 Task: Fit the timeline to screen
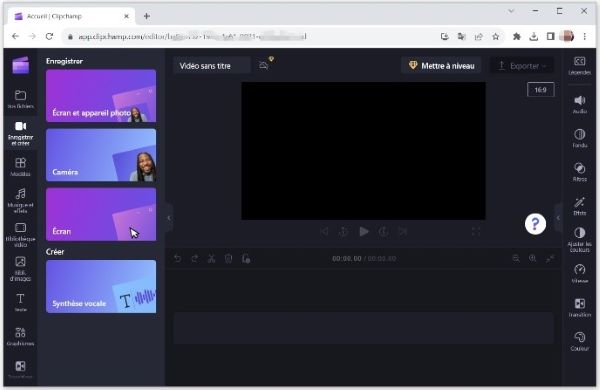550,259
